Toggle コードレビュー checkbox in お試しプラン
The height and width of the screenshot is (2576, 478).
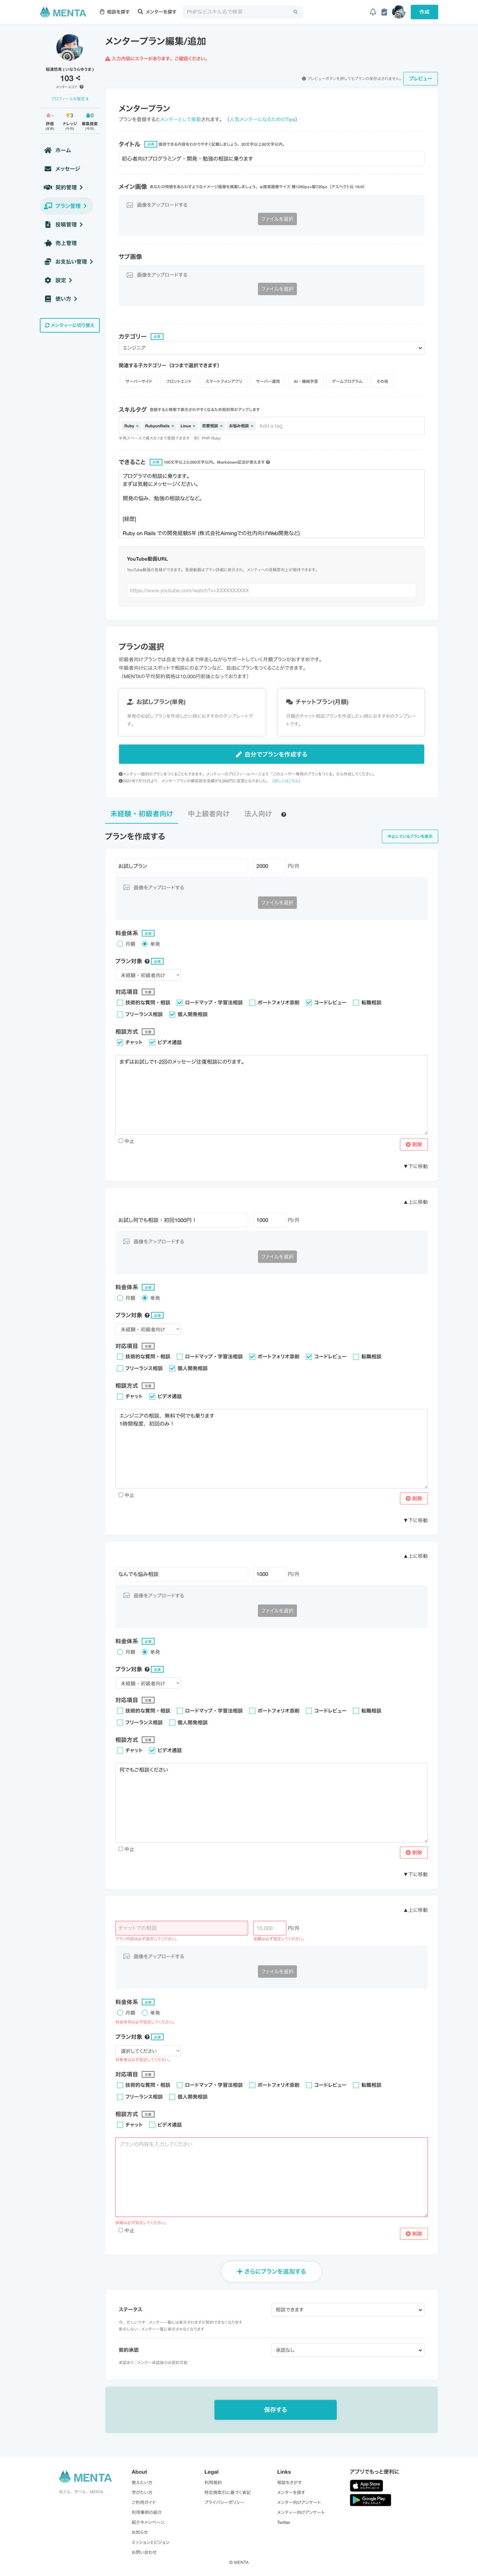tap(309, 1002)
